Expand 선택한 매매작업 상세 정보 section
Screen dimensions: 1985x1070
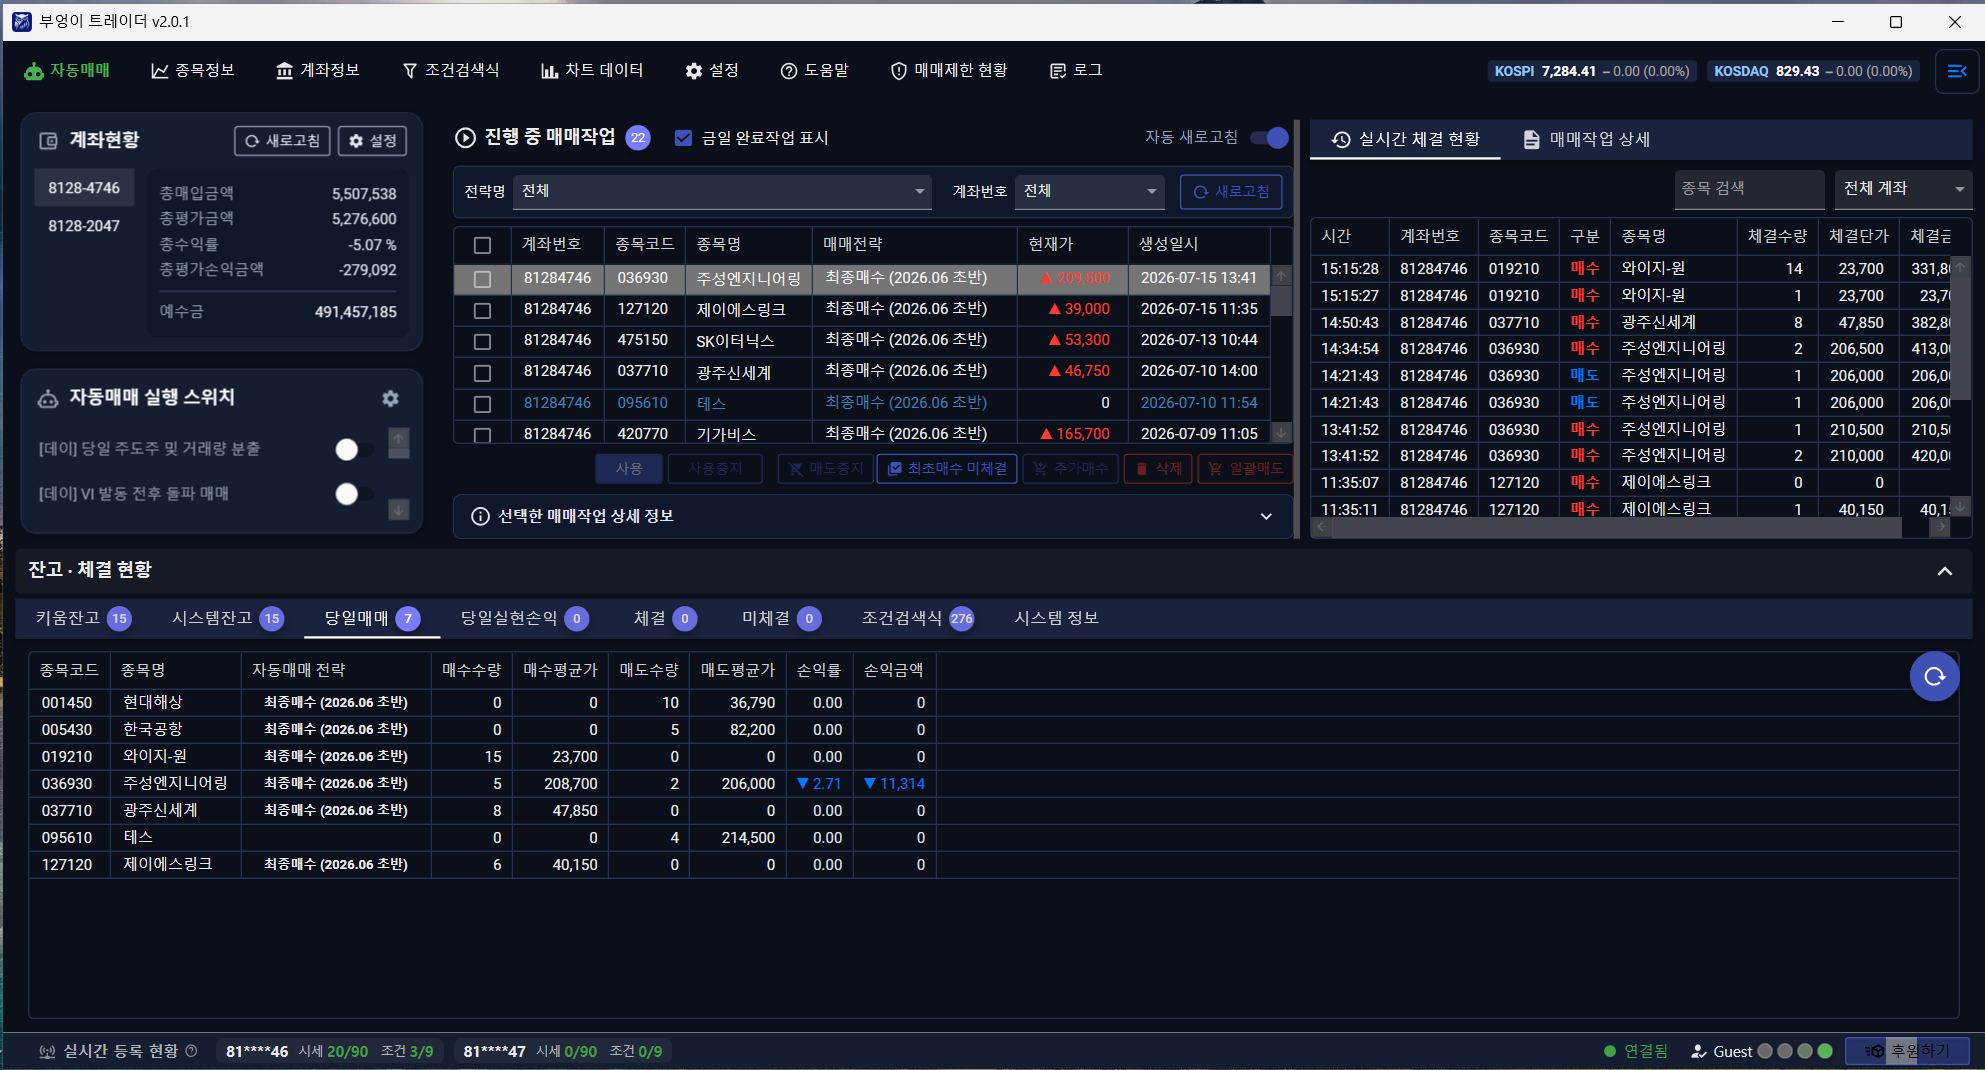click(x=873, y=516)
